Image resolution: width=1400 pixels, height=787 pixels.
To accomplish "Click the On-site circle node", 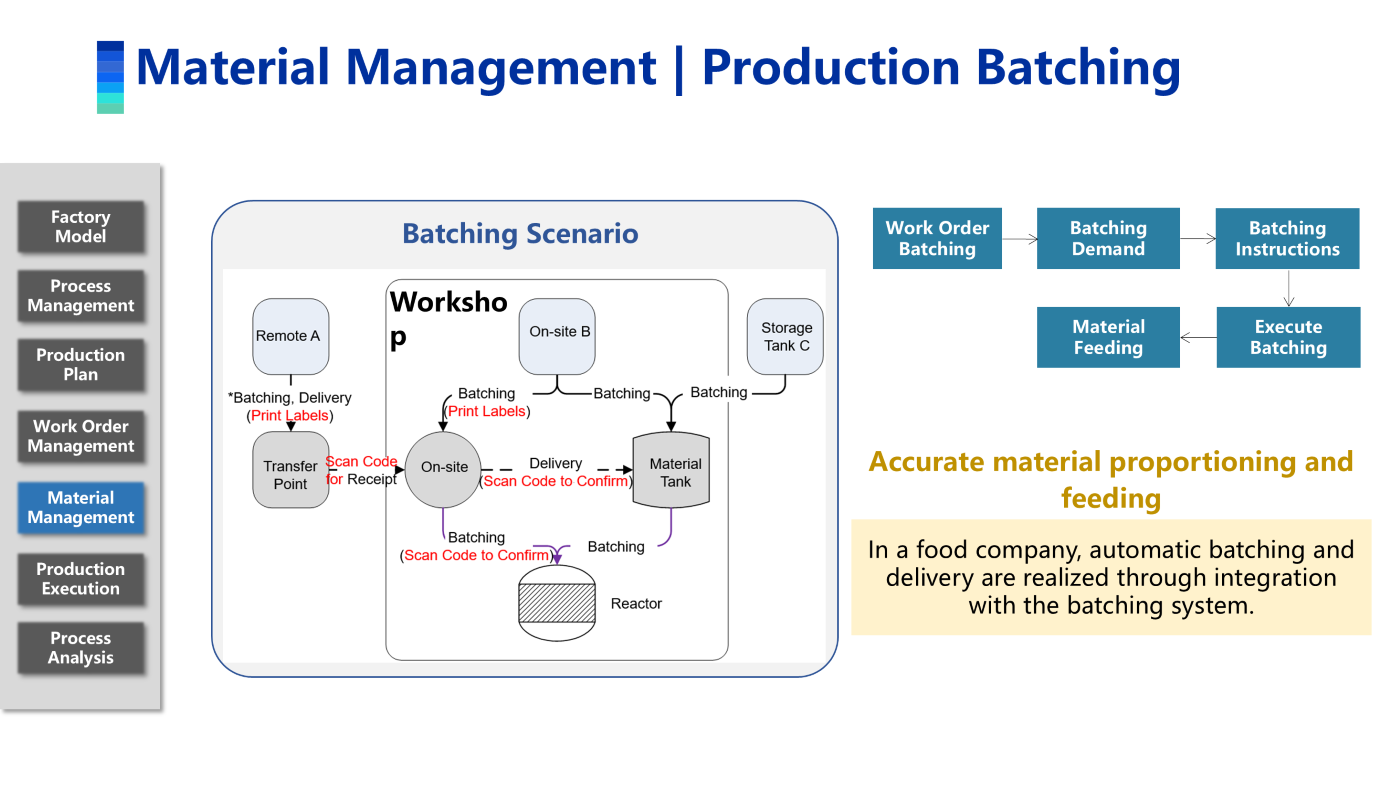I will coord(444,468).
